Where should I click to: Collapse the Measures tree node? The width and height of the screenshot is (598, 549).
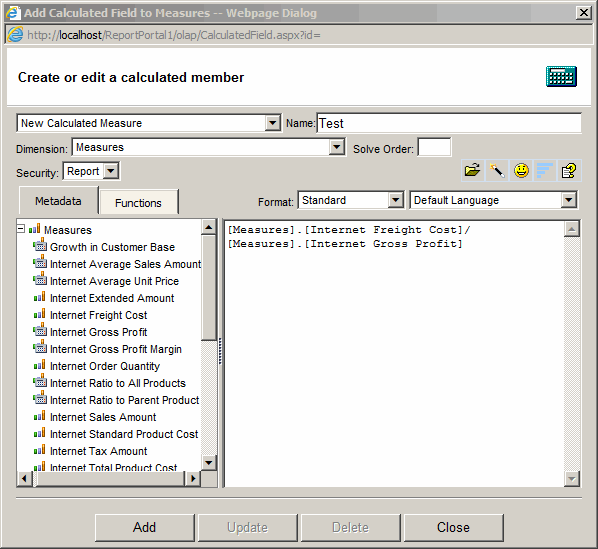21,229
